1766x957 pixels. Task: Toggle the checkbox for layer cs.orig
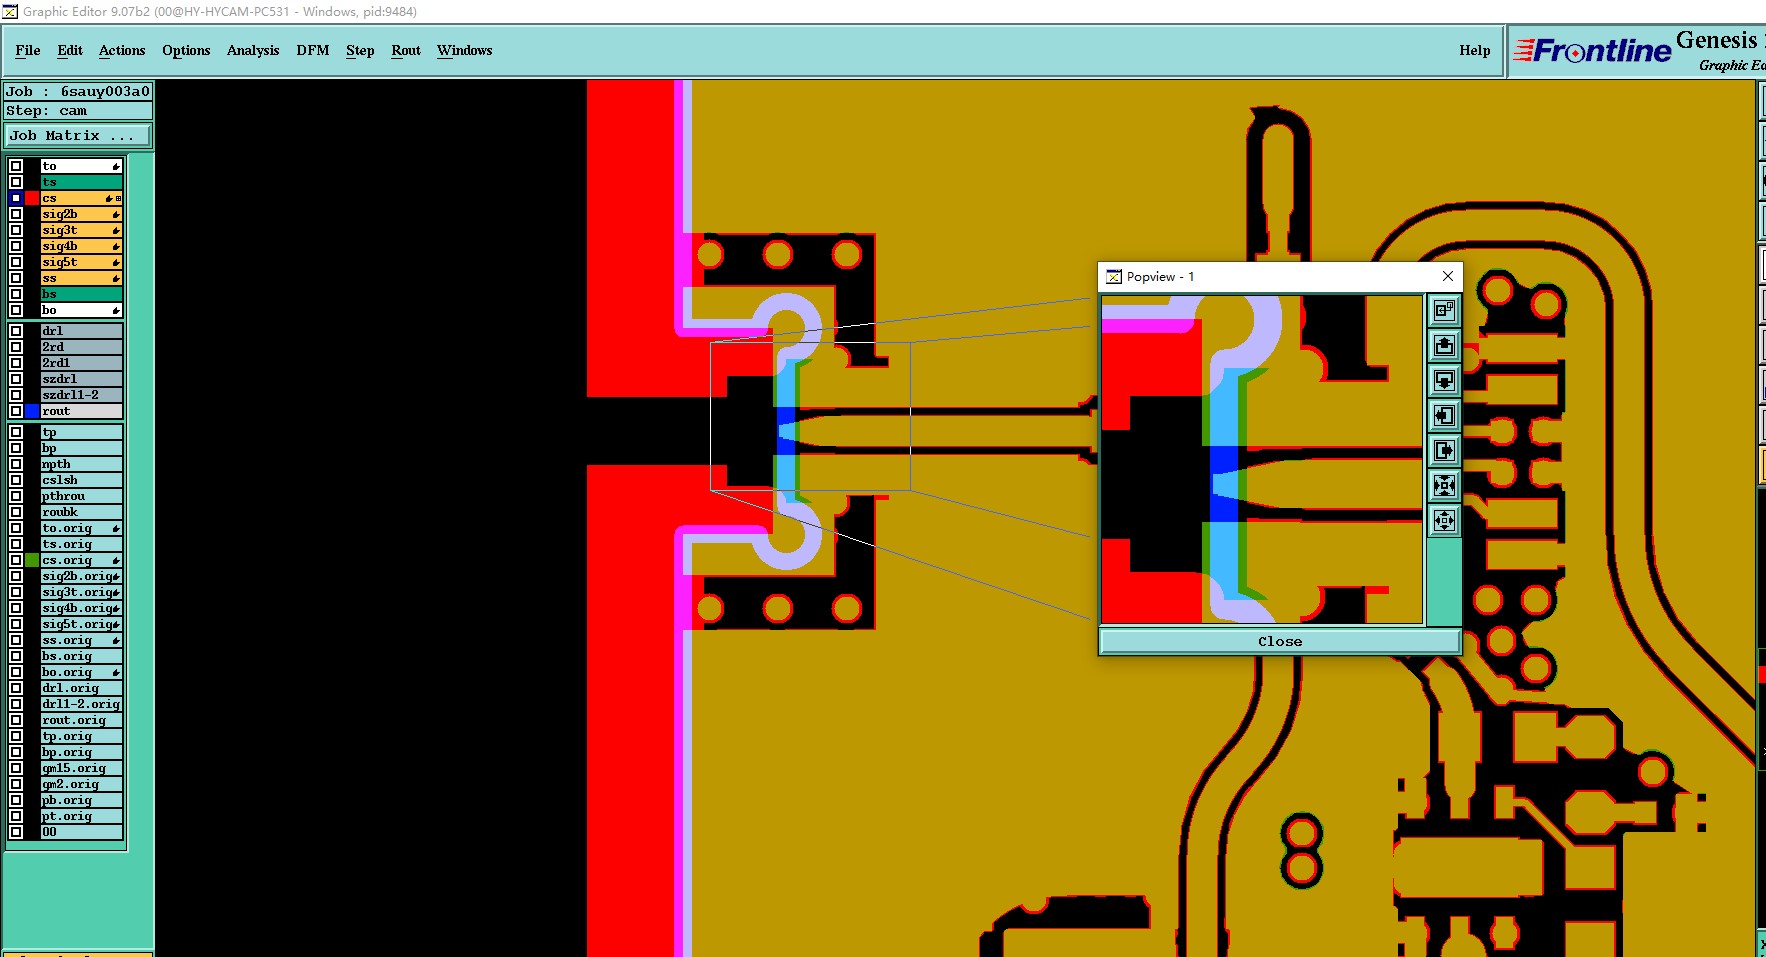16,560
